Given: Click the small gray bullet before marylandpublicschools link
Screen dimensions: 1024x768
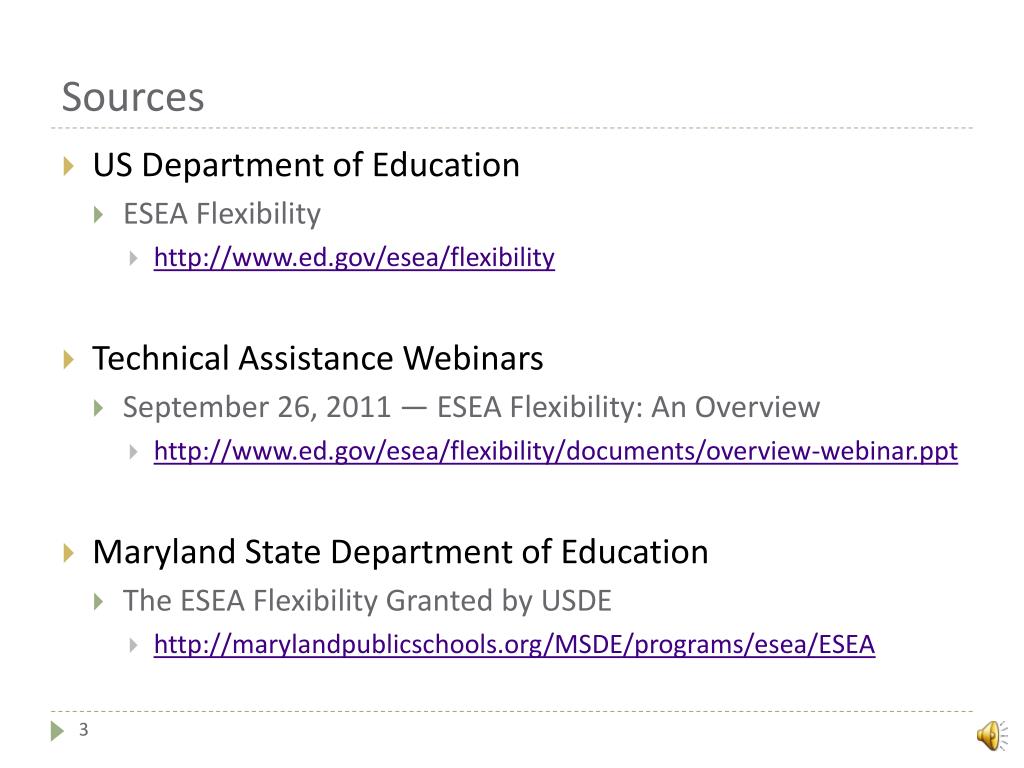Looking at the screenshot, I should (134, 645).
